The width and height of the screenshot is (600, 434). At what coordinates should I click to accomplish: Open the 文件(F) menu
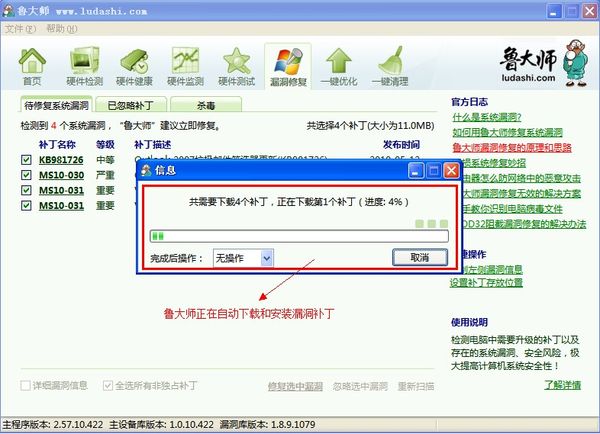point(20,29)
